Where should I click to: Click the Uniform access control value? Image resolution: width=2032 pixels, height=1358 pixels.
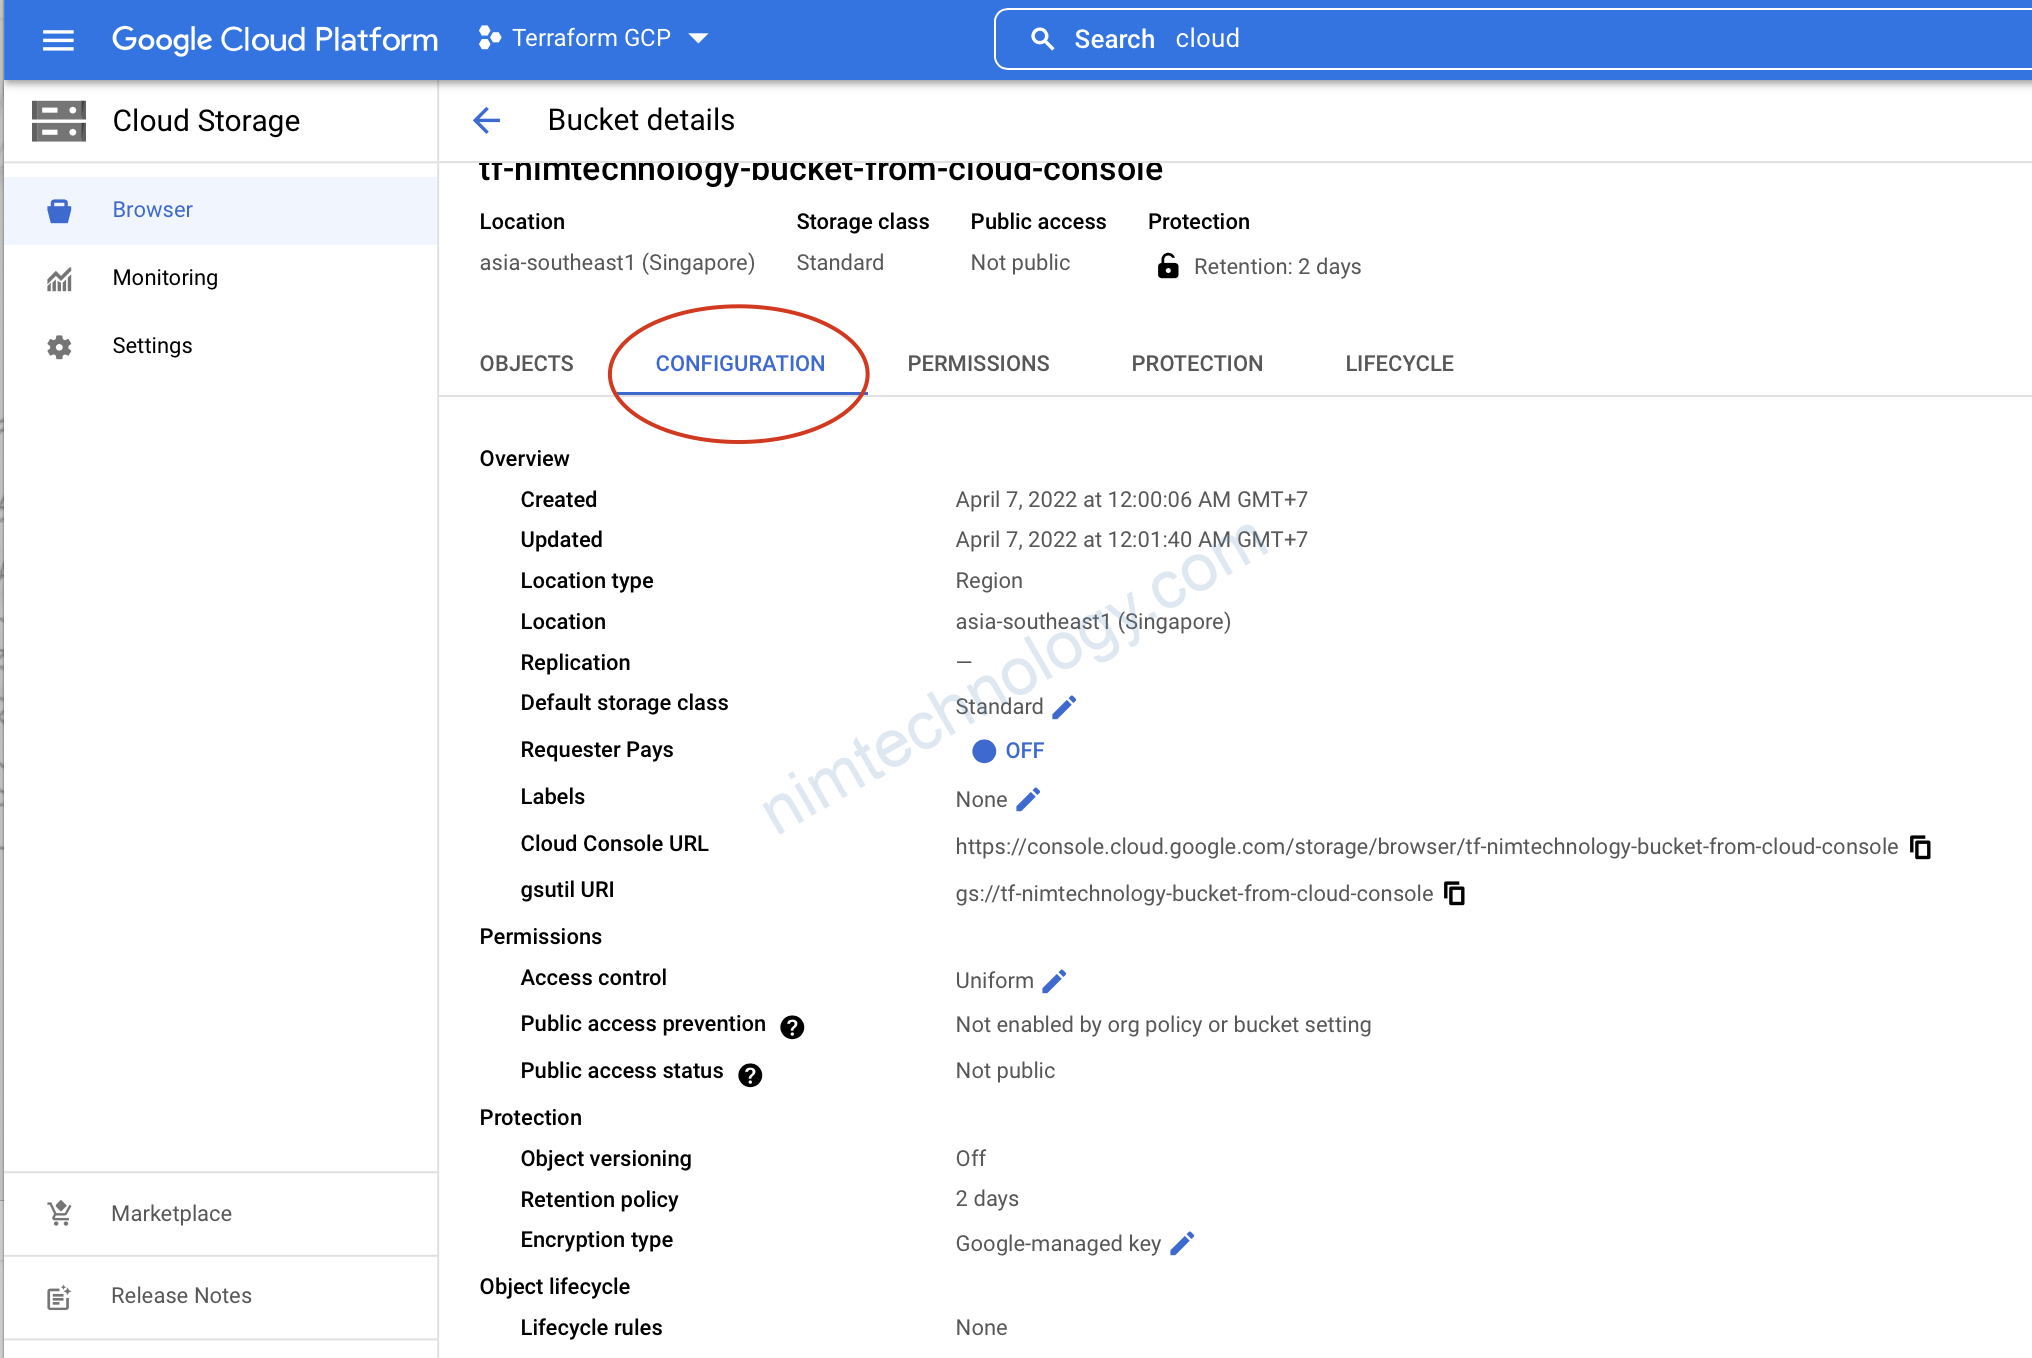(x=995, y=981)
